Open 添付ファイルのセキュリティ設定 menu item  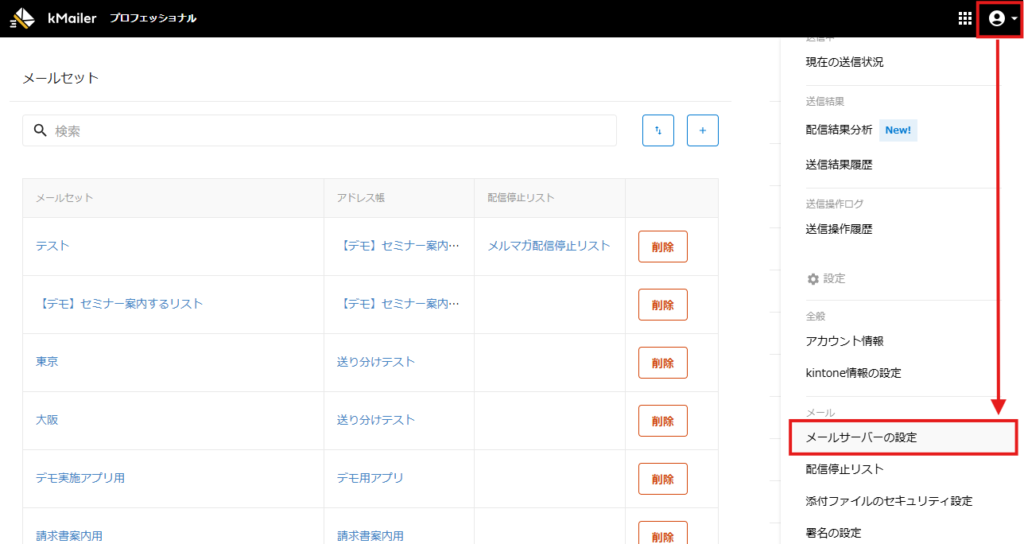click(x=888, y=501)
